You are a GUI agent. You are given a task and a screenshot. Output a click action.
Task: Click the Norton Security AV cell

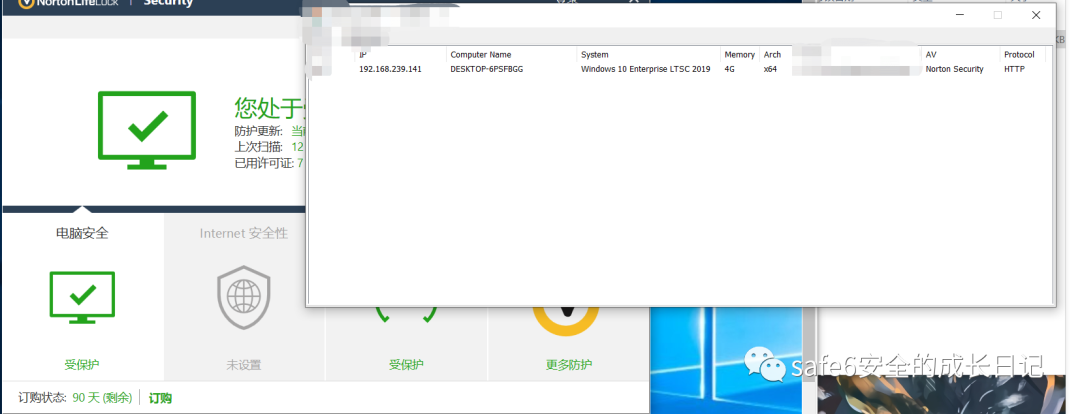point(955,69)
